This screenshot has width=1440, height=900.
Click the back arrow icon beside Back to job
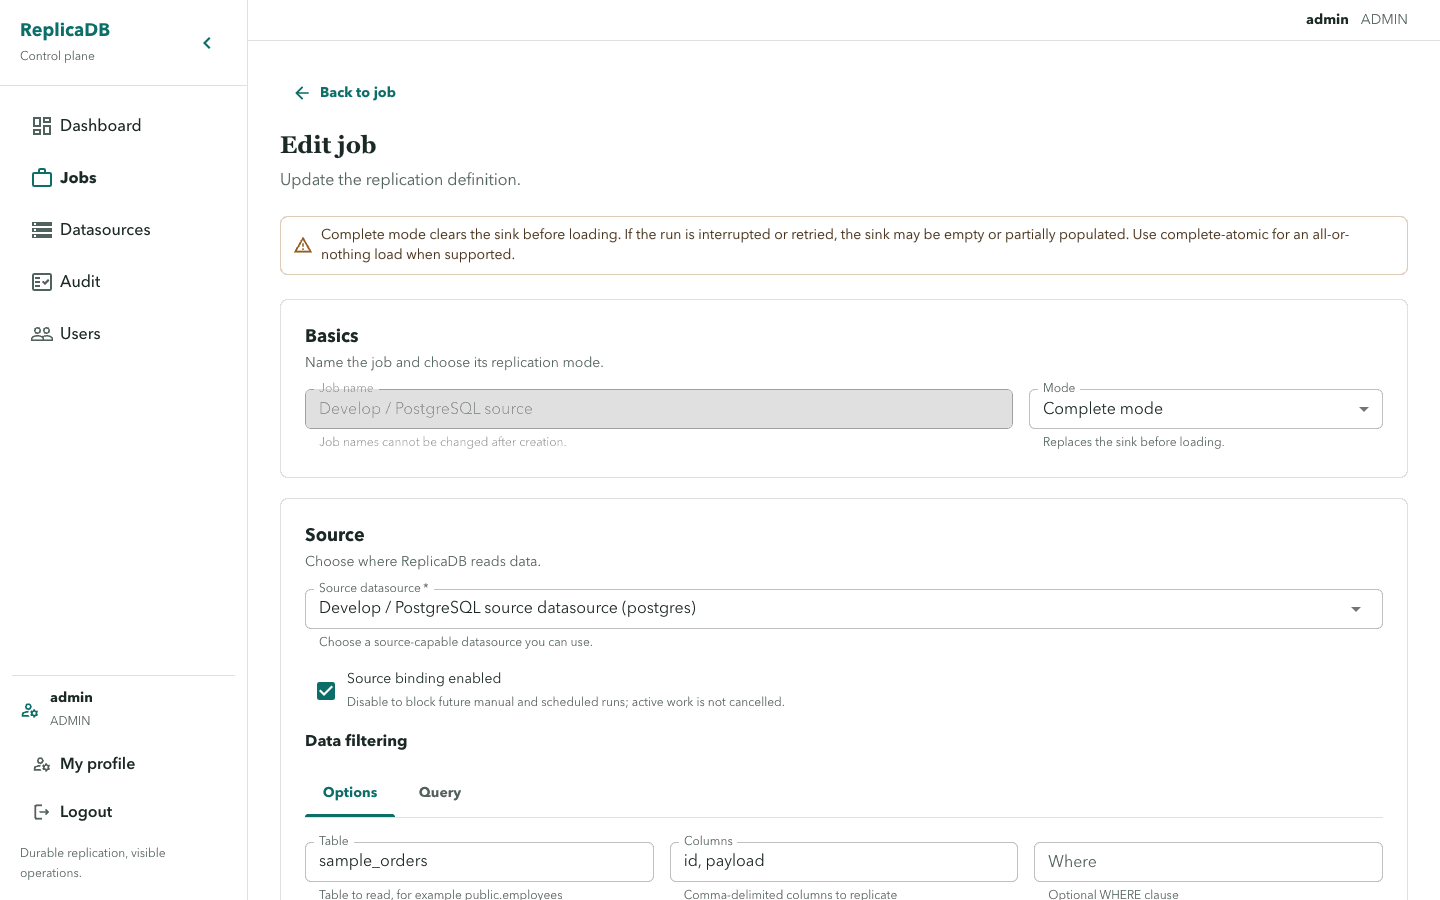click(x=302, y=93)
